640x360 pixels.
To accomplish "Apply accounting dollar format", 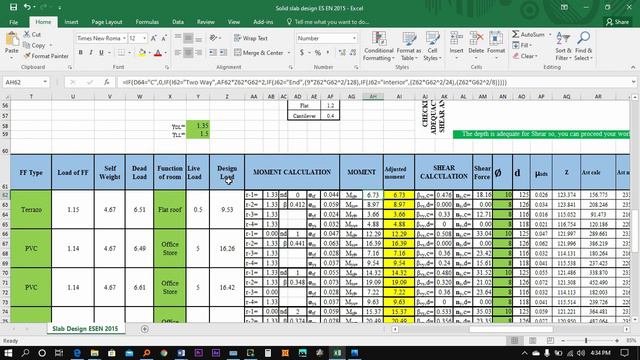I will (x=302, y=53).
